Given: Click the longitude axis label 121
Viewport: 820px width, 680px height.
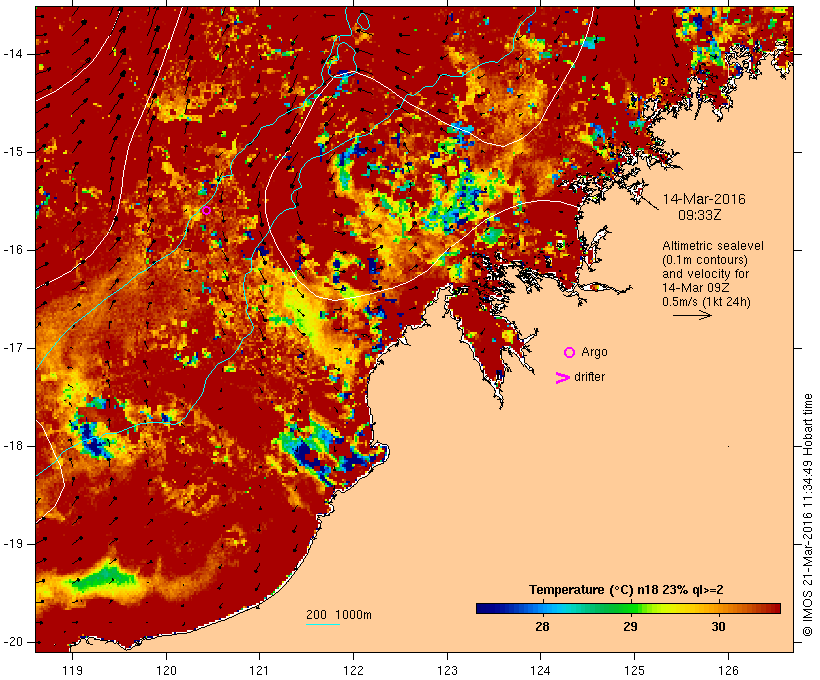Looking at the screenshot, I should (259, 670).
